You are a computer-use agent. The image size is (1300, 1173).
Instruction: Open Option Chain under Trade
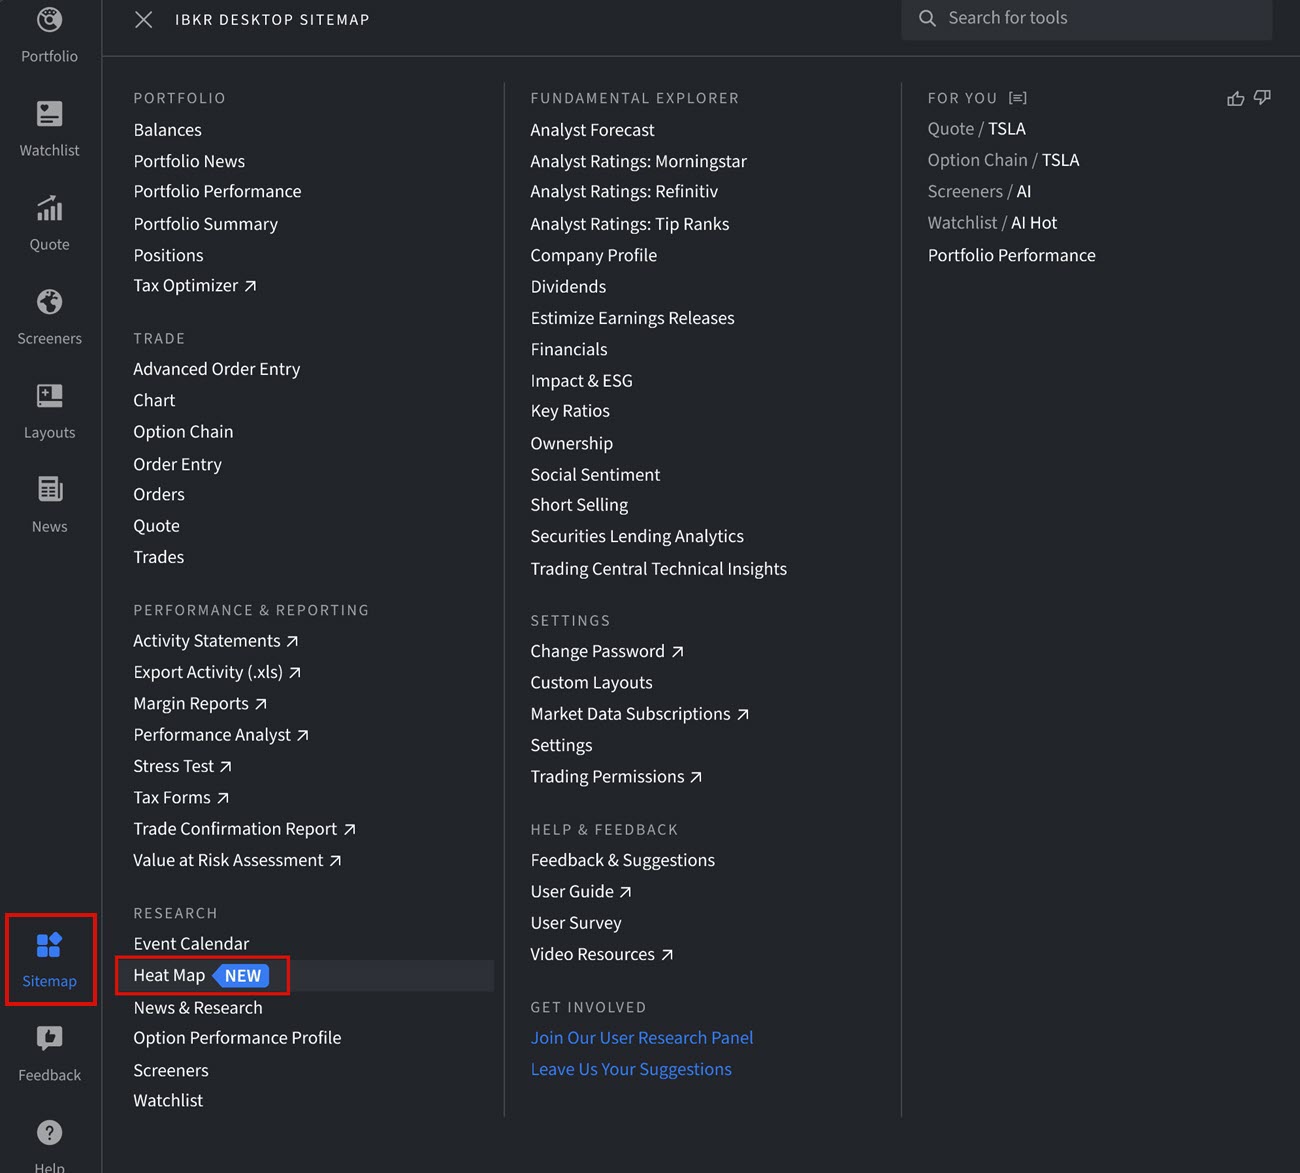pyautogui.click(x=183, y=431)
